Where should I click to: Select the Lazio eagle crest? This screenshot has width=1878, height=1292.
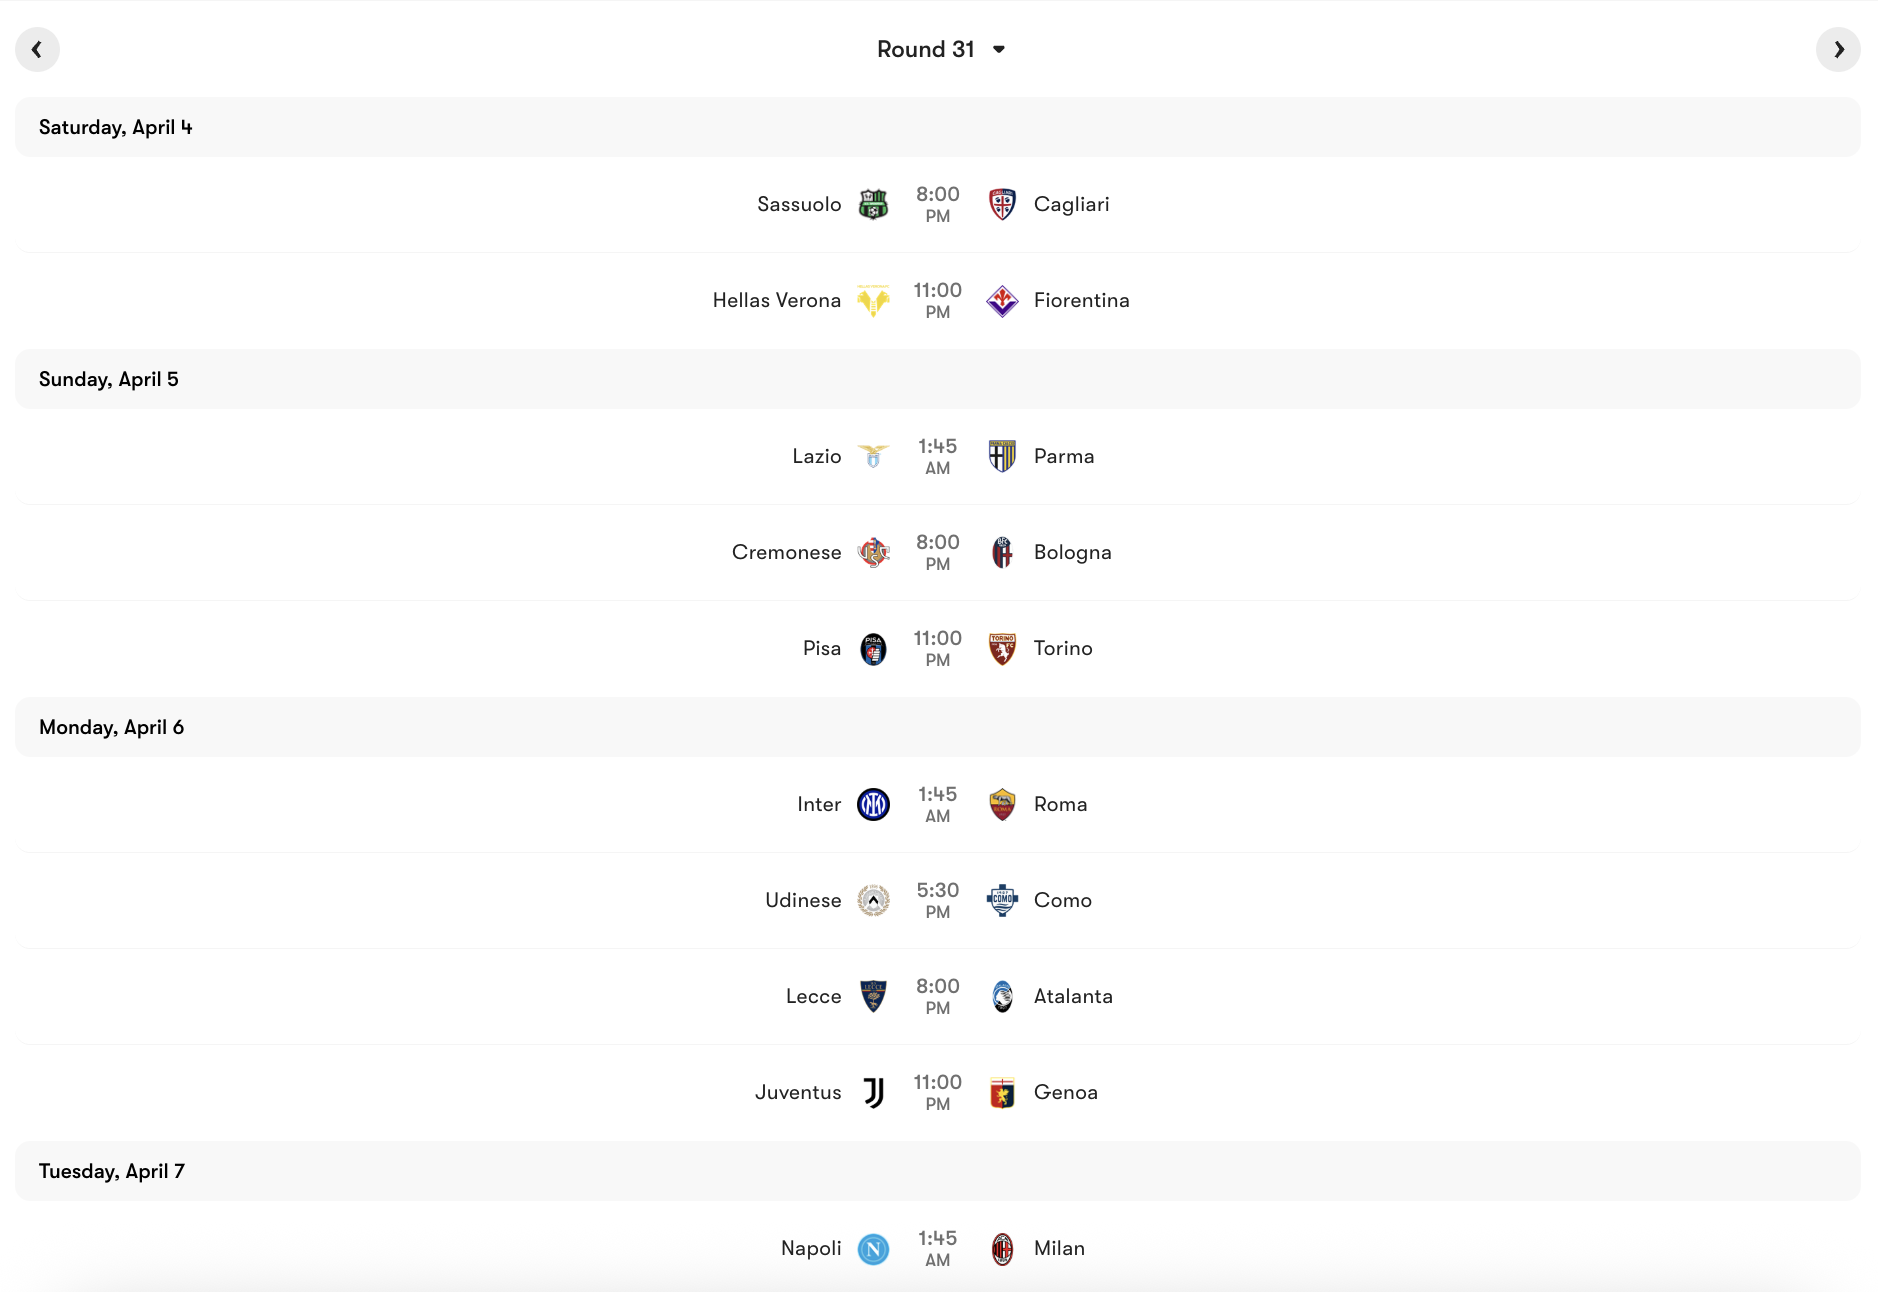click(873, 456)
